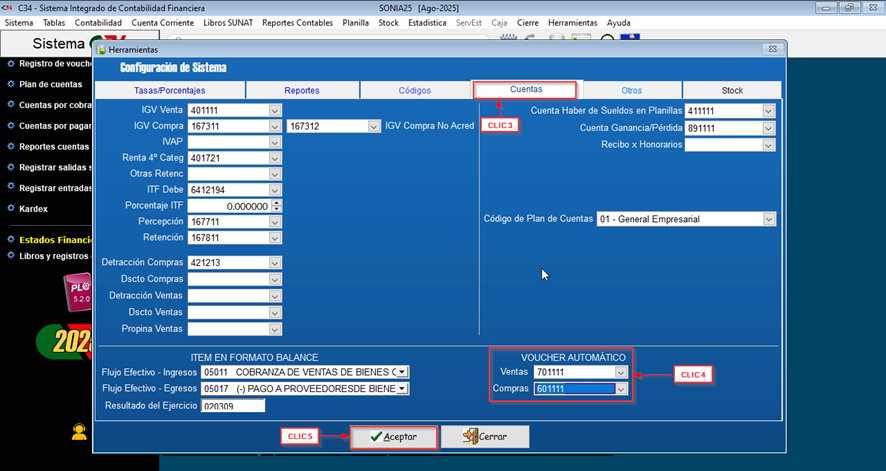
Task: Open the Código de Plan de Cuentas dropdown
Action: 768,219
